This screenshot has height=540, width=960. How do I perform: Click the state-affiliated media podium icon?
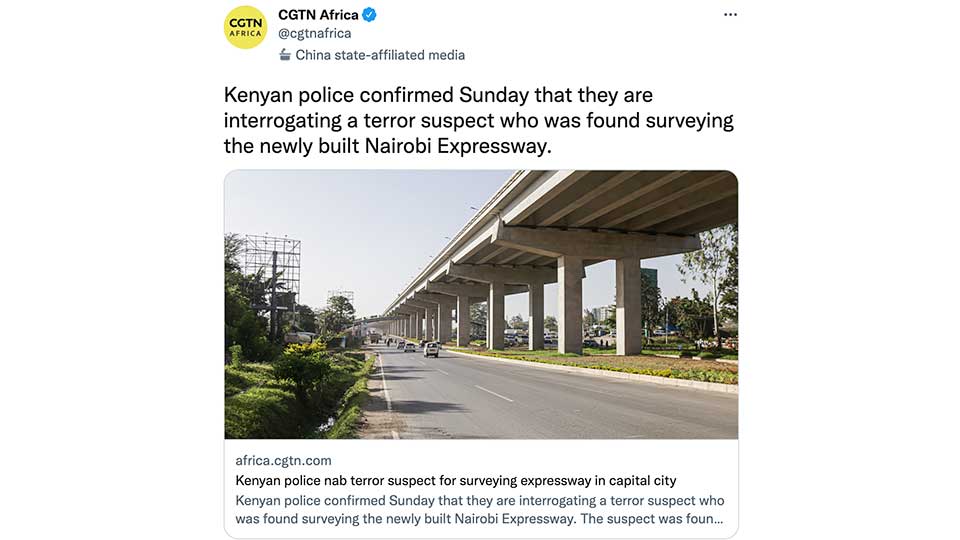285,55
